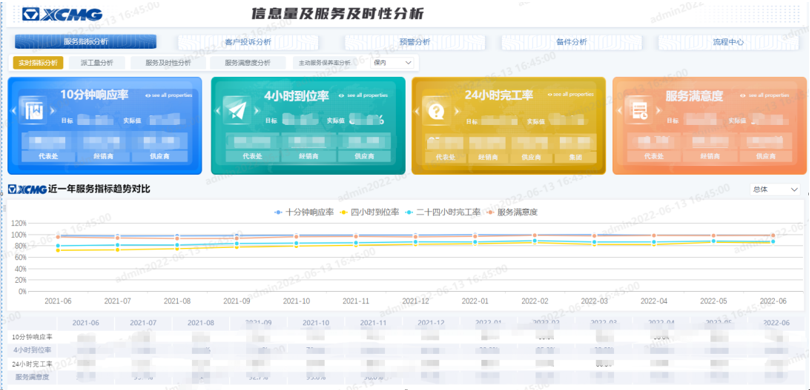
Task: Click right arrow on 24小时完工率 card
Action: pyautogui.click(x=456, y=111)
